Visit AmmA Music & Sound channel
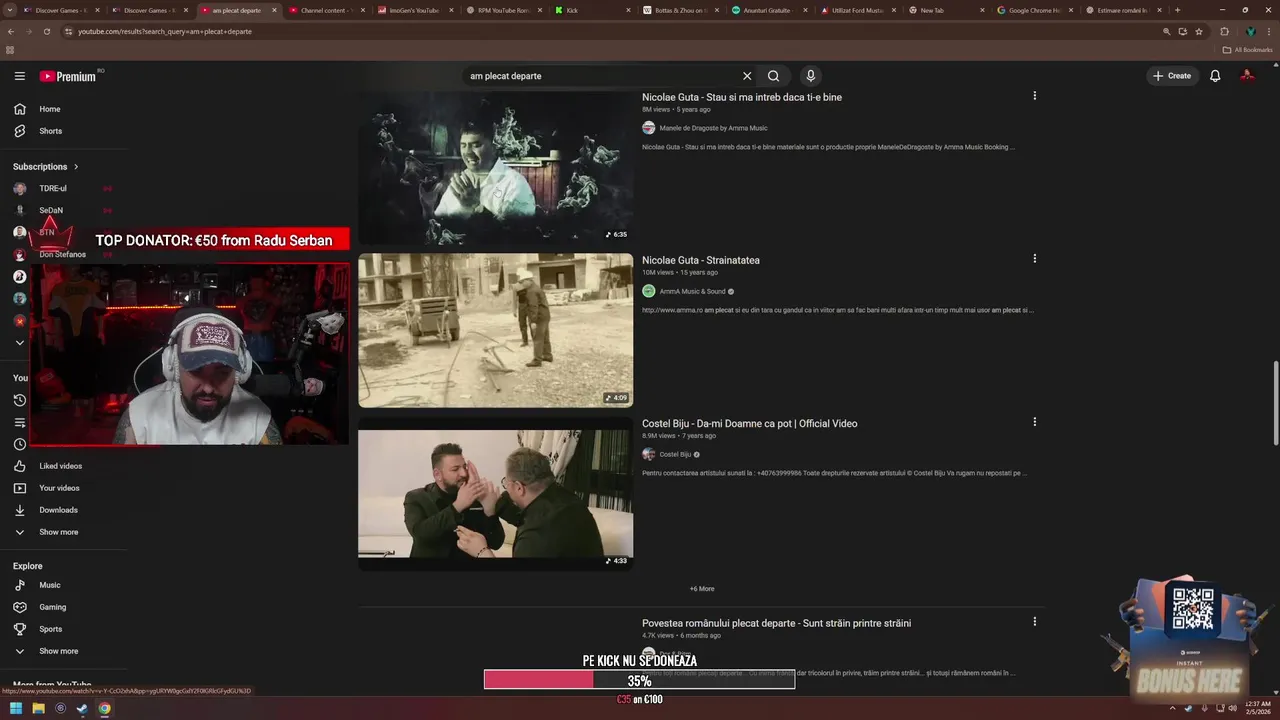 (692, 291)
